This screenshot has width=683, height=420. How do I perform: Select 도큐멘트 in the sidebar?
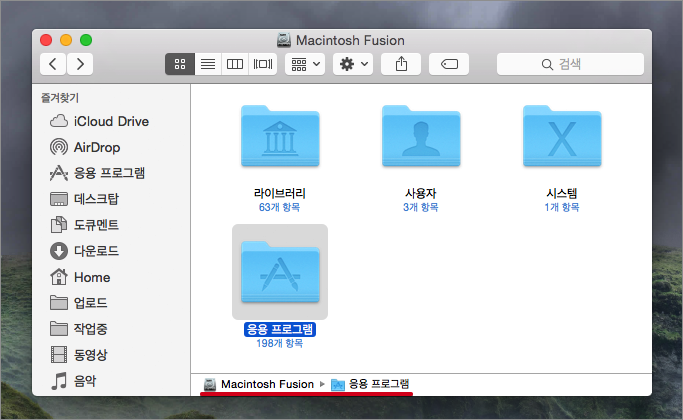(85, 225)
